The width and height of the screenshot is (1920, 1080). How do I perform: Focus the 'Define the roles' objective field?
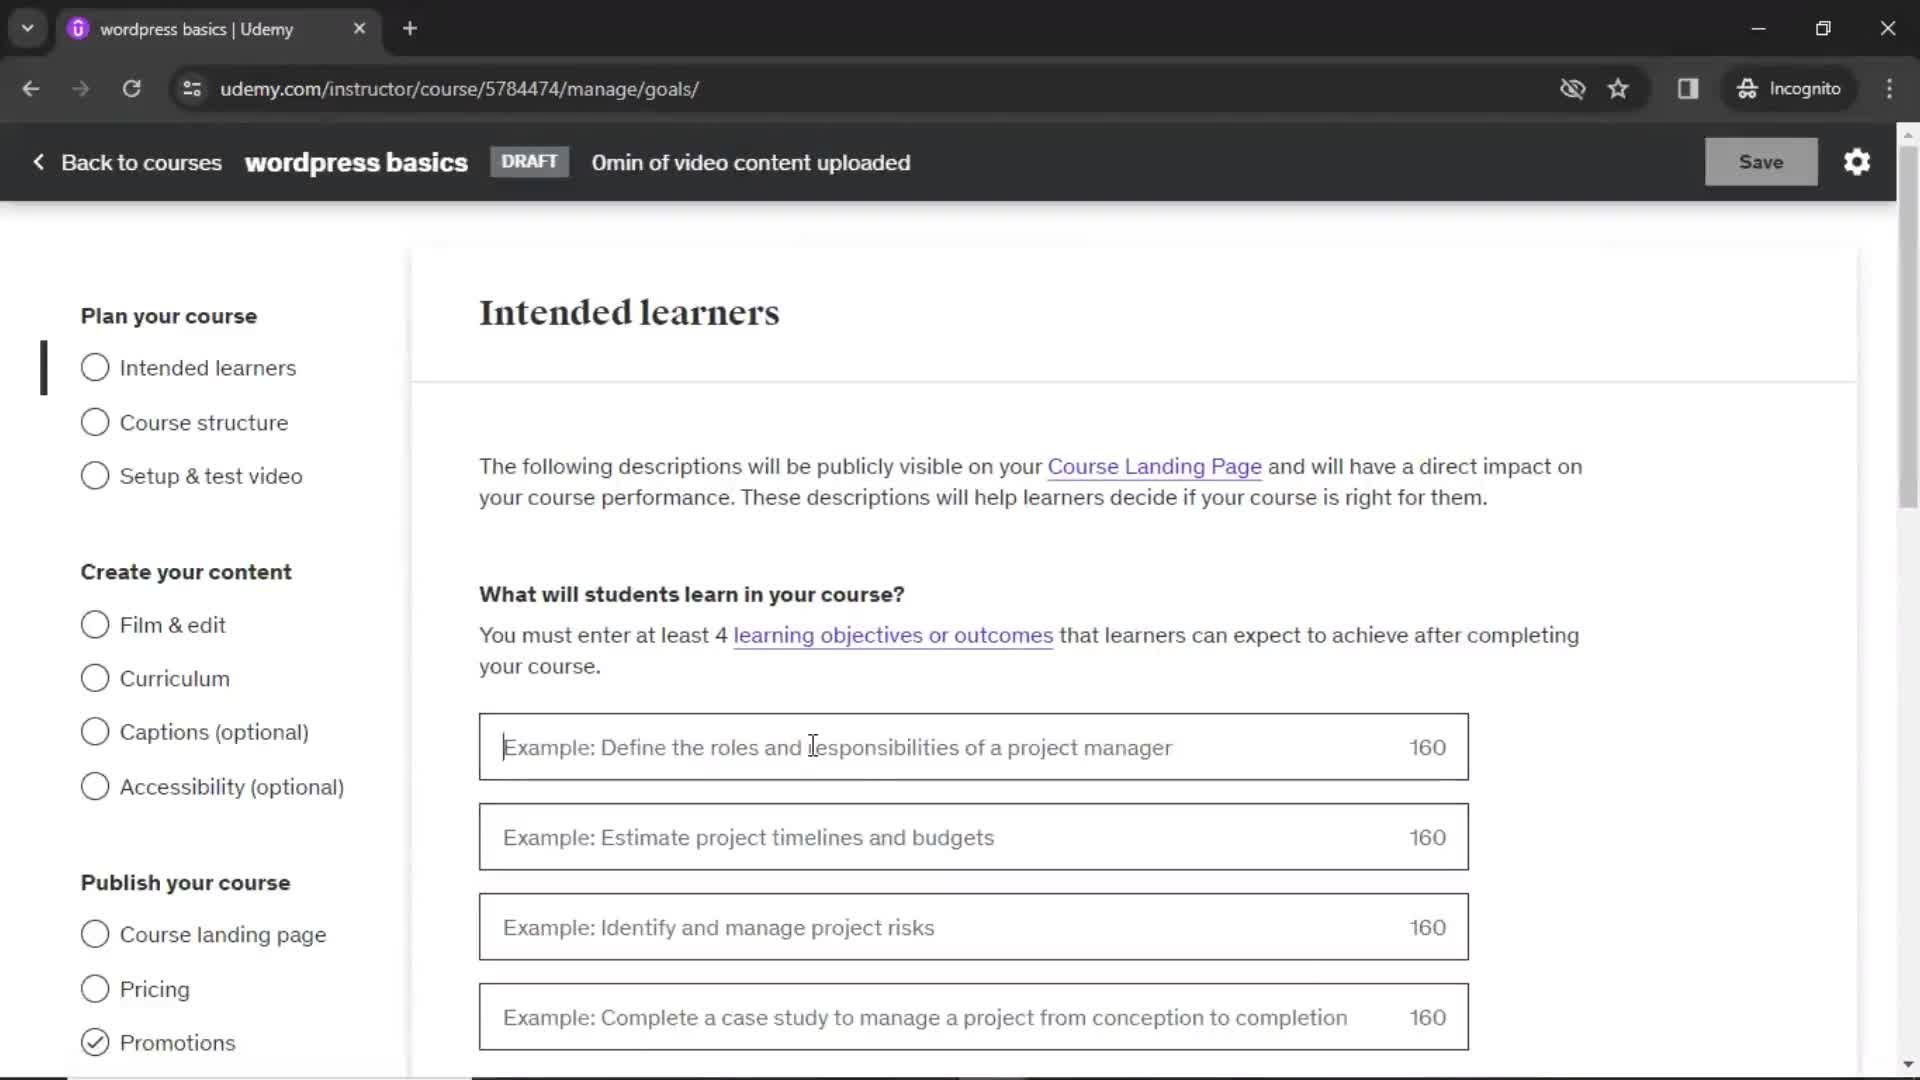[x=973, y=747]
